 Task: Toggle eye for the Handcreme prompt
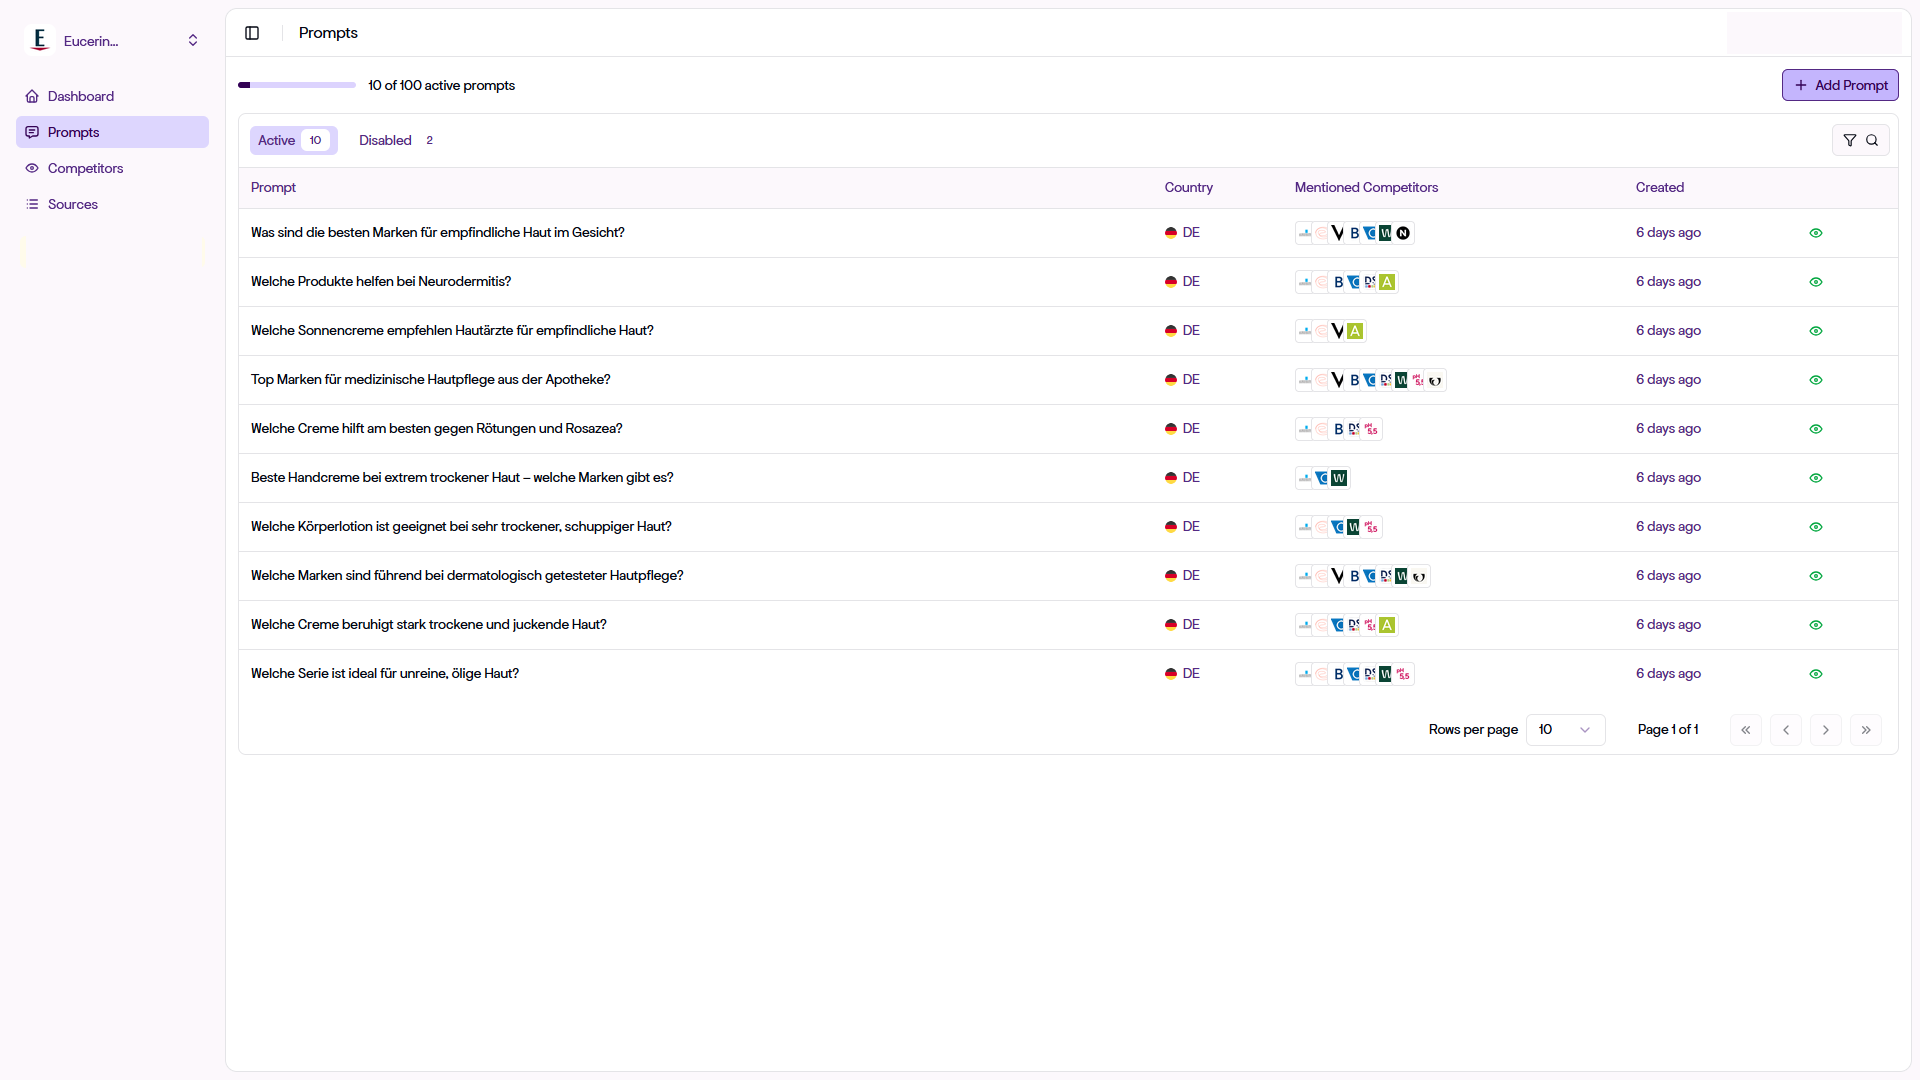click(x=1816, y=478)
